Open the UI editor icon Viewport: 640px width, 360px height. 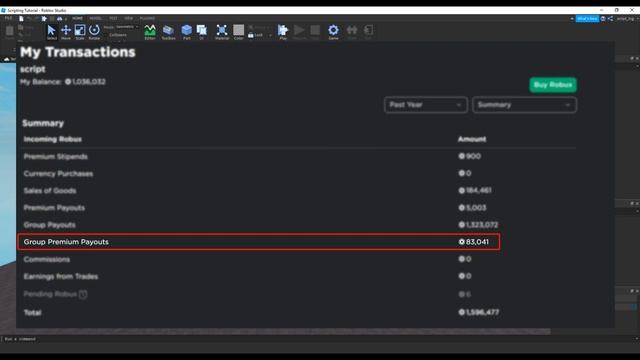tap(202, 32)
